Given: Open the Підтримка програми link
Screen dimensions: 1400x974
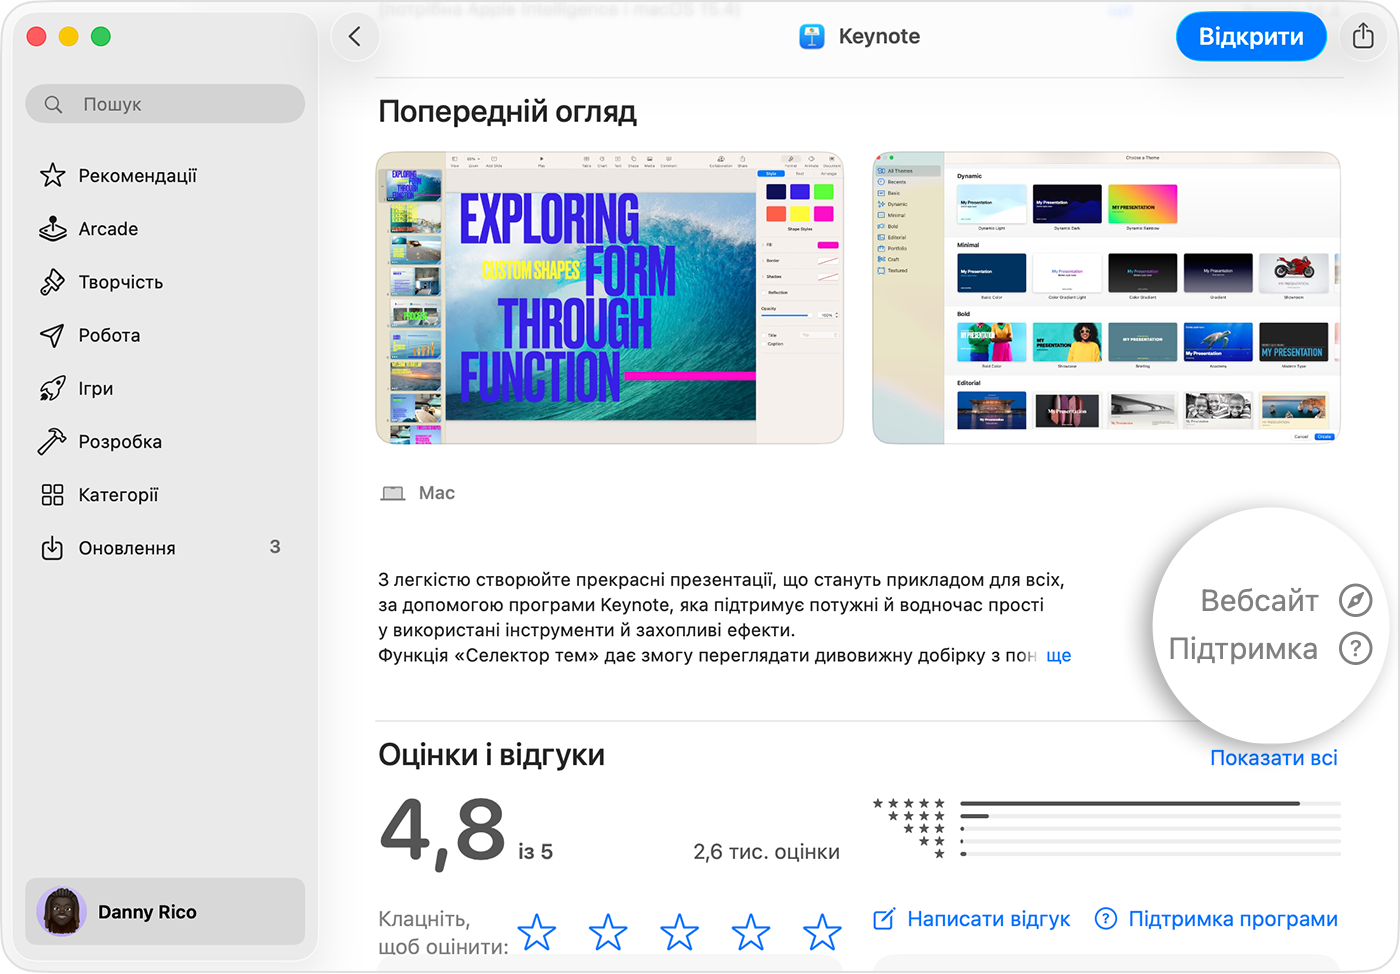Looking at the screenshot, I should point(1232,918).
